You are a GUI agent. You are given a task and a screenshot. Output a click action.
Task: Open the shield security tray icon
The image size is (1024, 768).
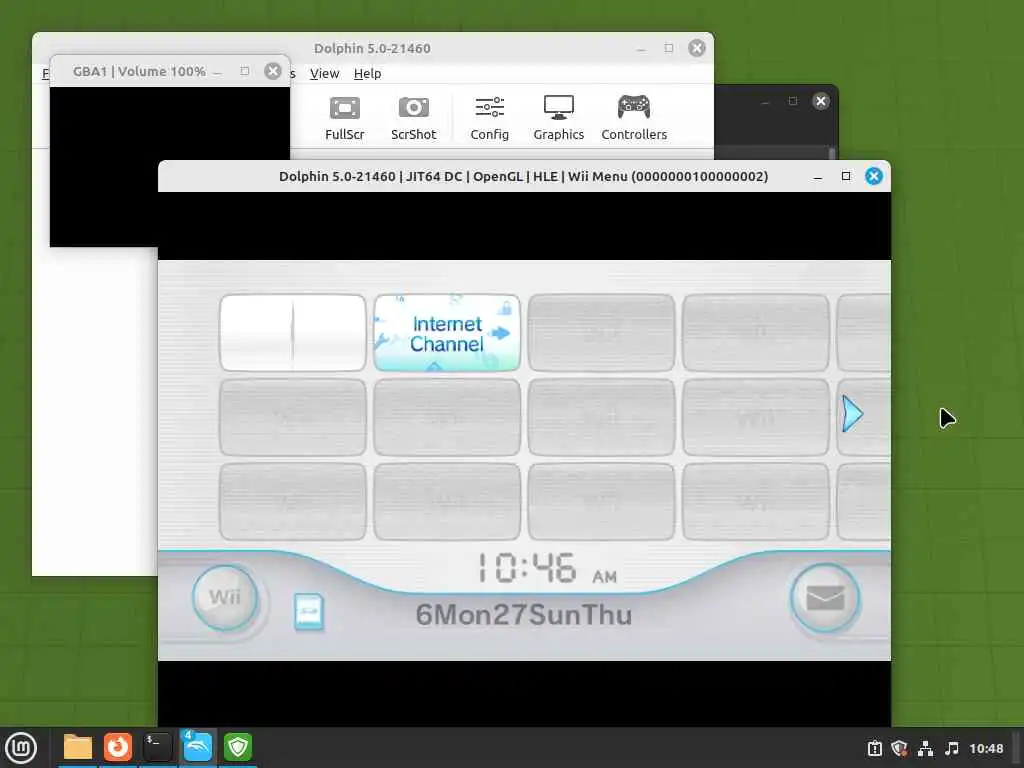tap(900, 748)
